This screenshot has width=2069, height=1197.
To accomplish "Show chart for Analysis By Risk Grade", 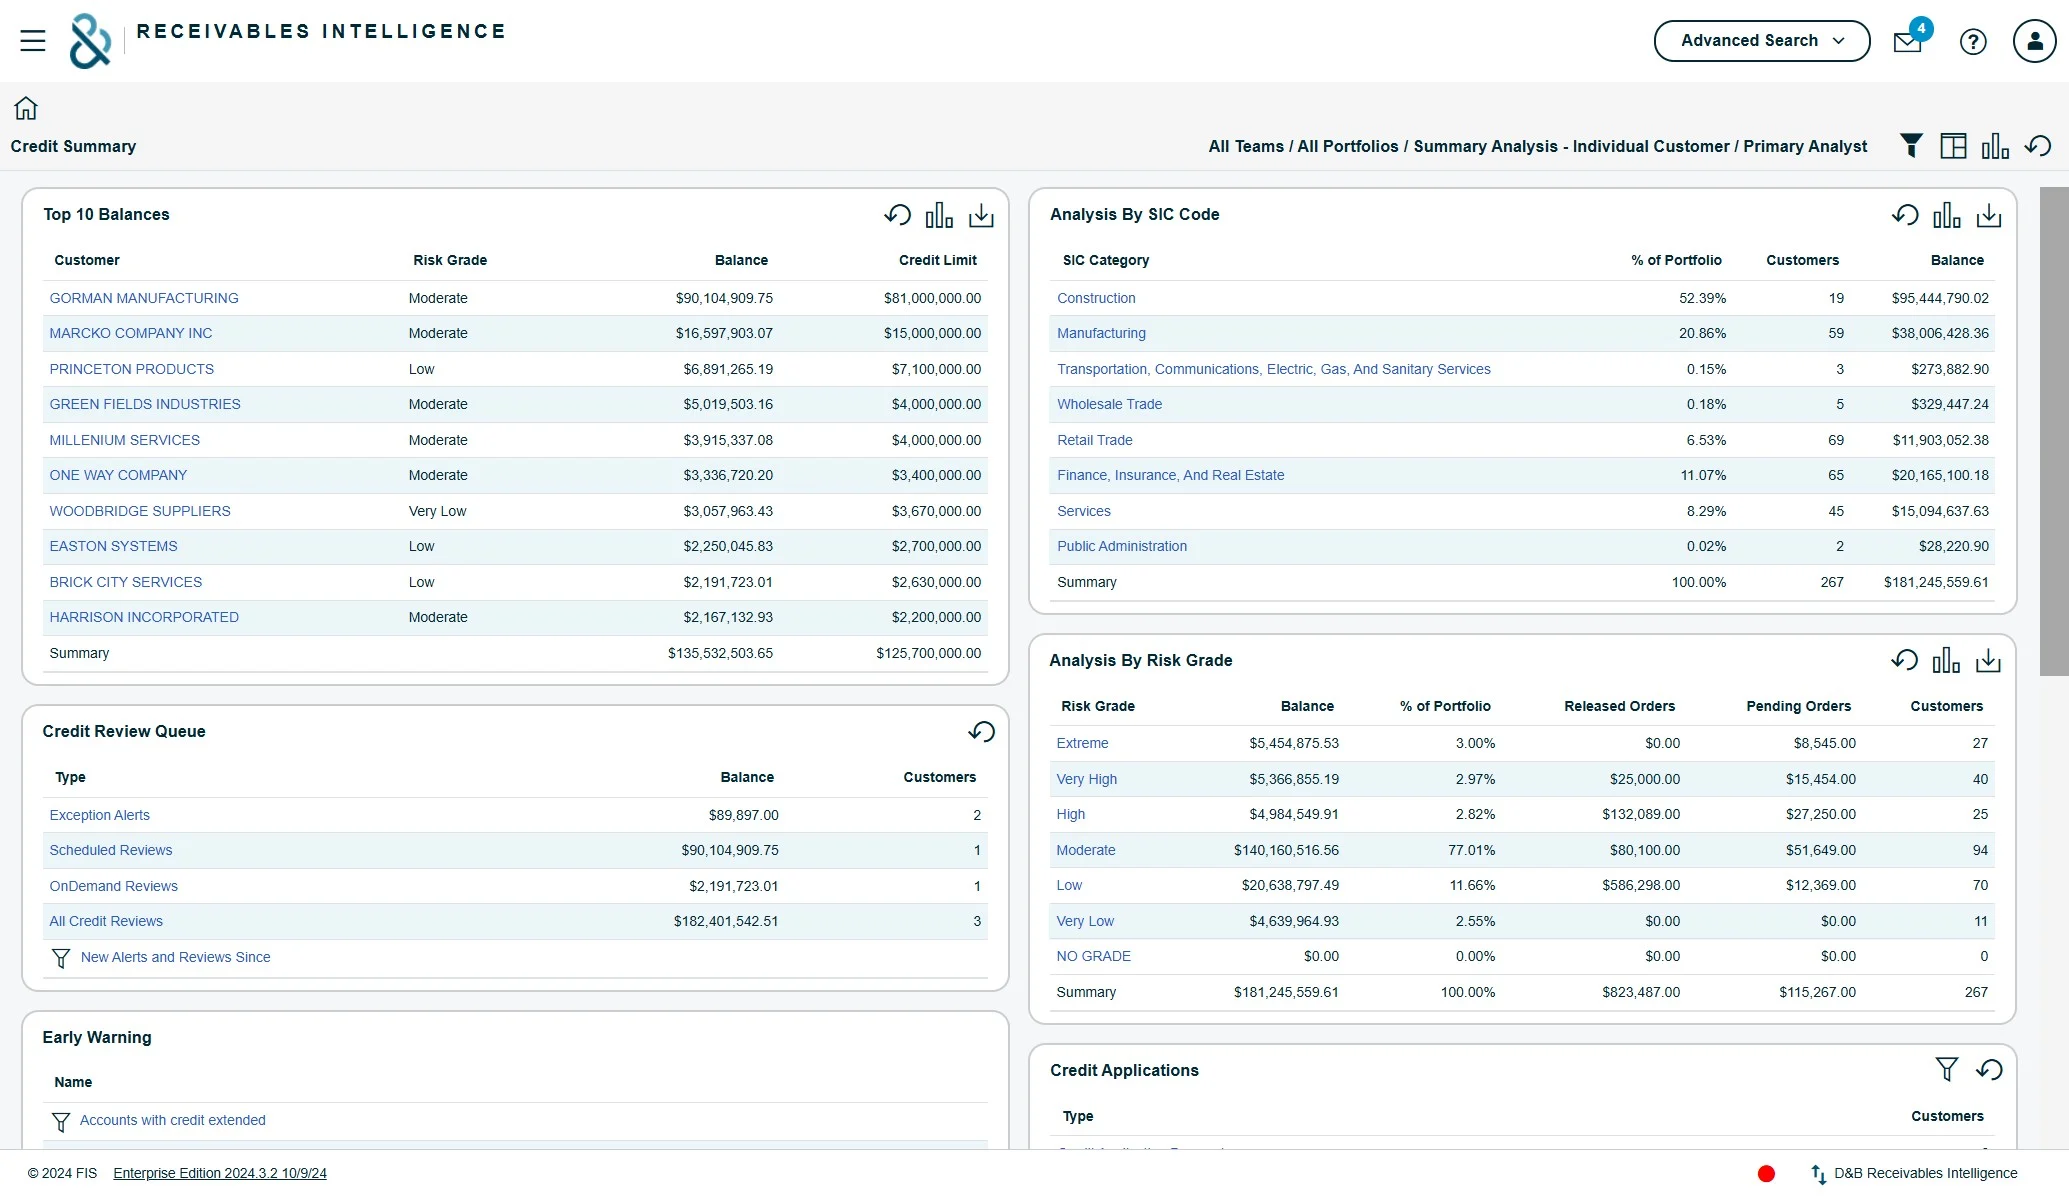I will pyautogui.click(x=1946, y=660).
